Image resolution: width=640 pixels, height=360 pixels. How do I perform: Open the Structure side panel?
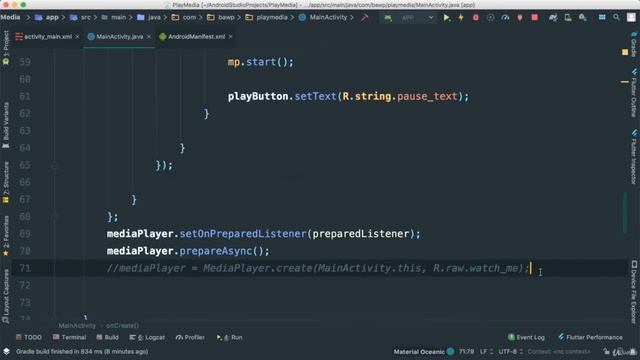tap(6, 182)
